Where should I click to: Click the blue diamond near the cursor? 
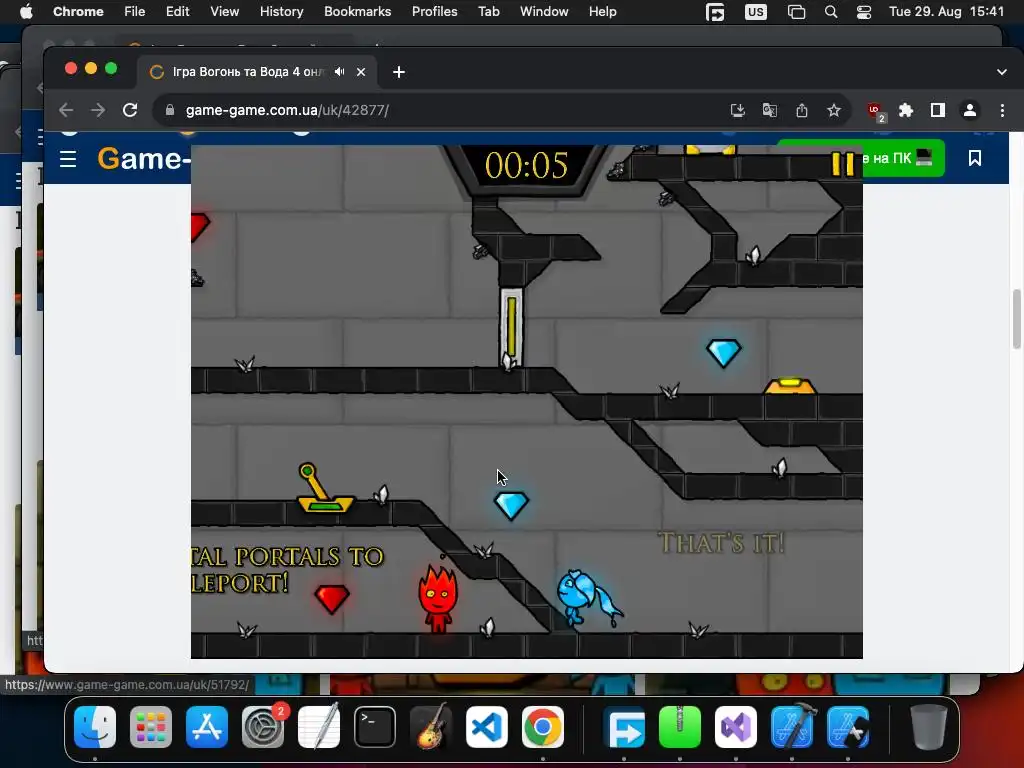click(x=511, y=506)
